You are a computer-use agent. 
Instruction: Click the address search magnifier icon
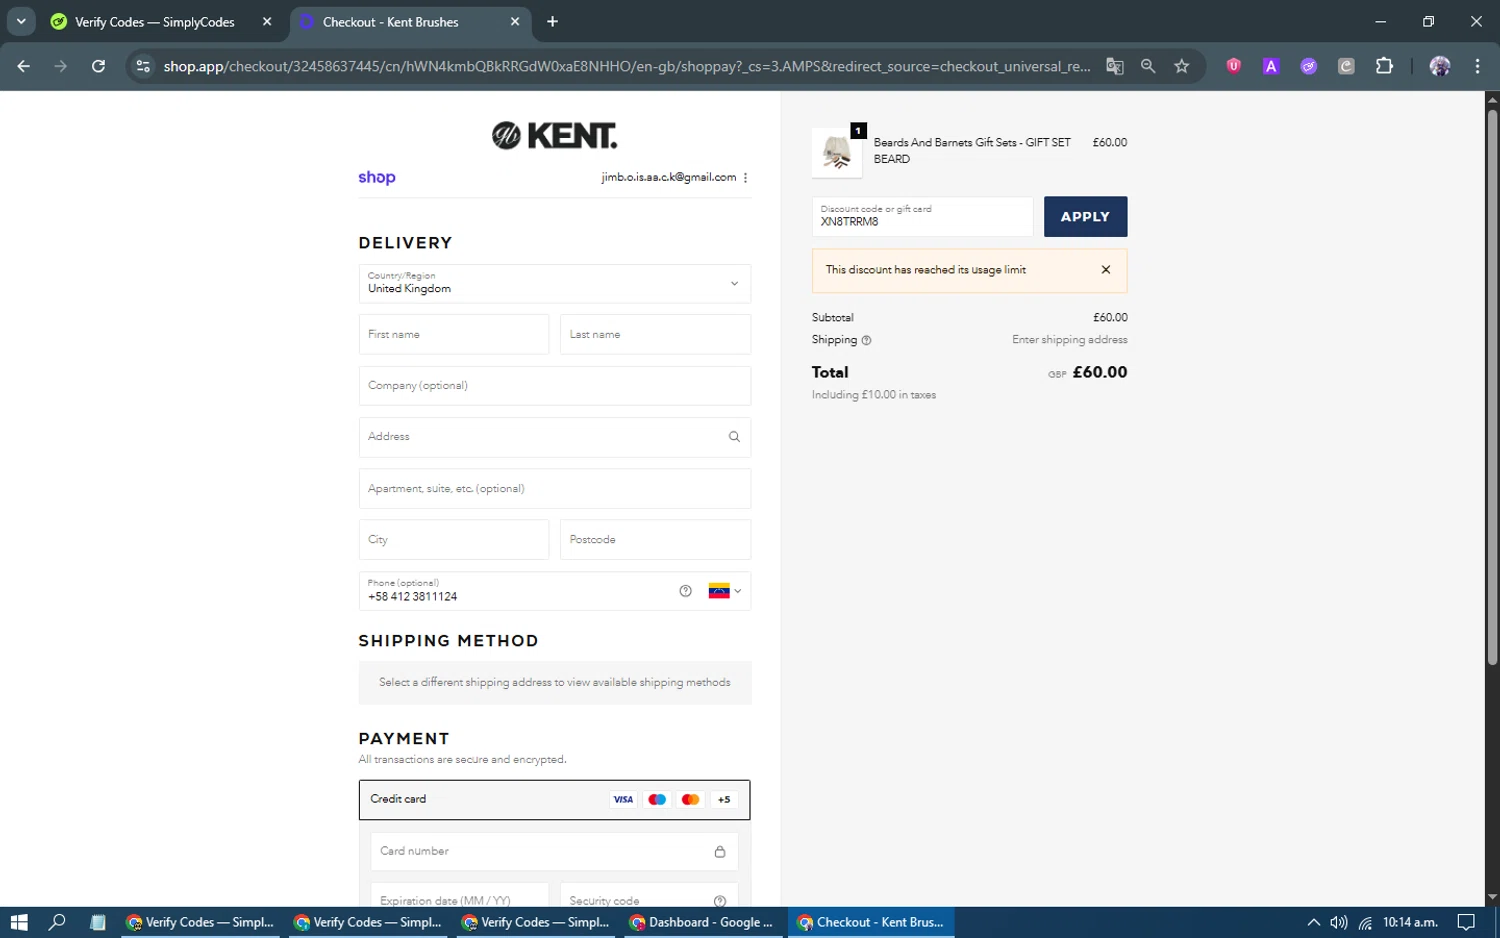734,437
